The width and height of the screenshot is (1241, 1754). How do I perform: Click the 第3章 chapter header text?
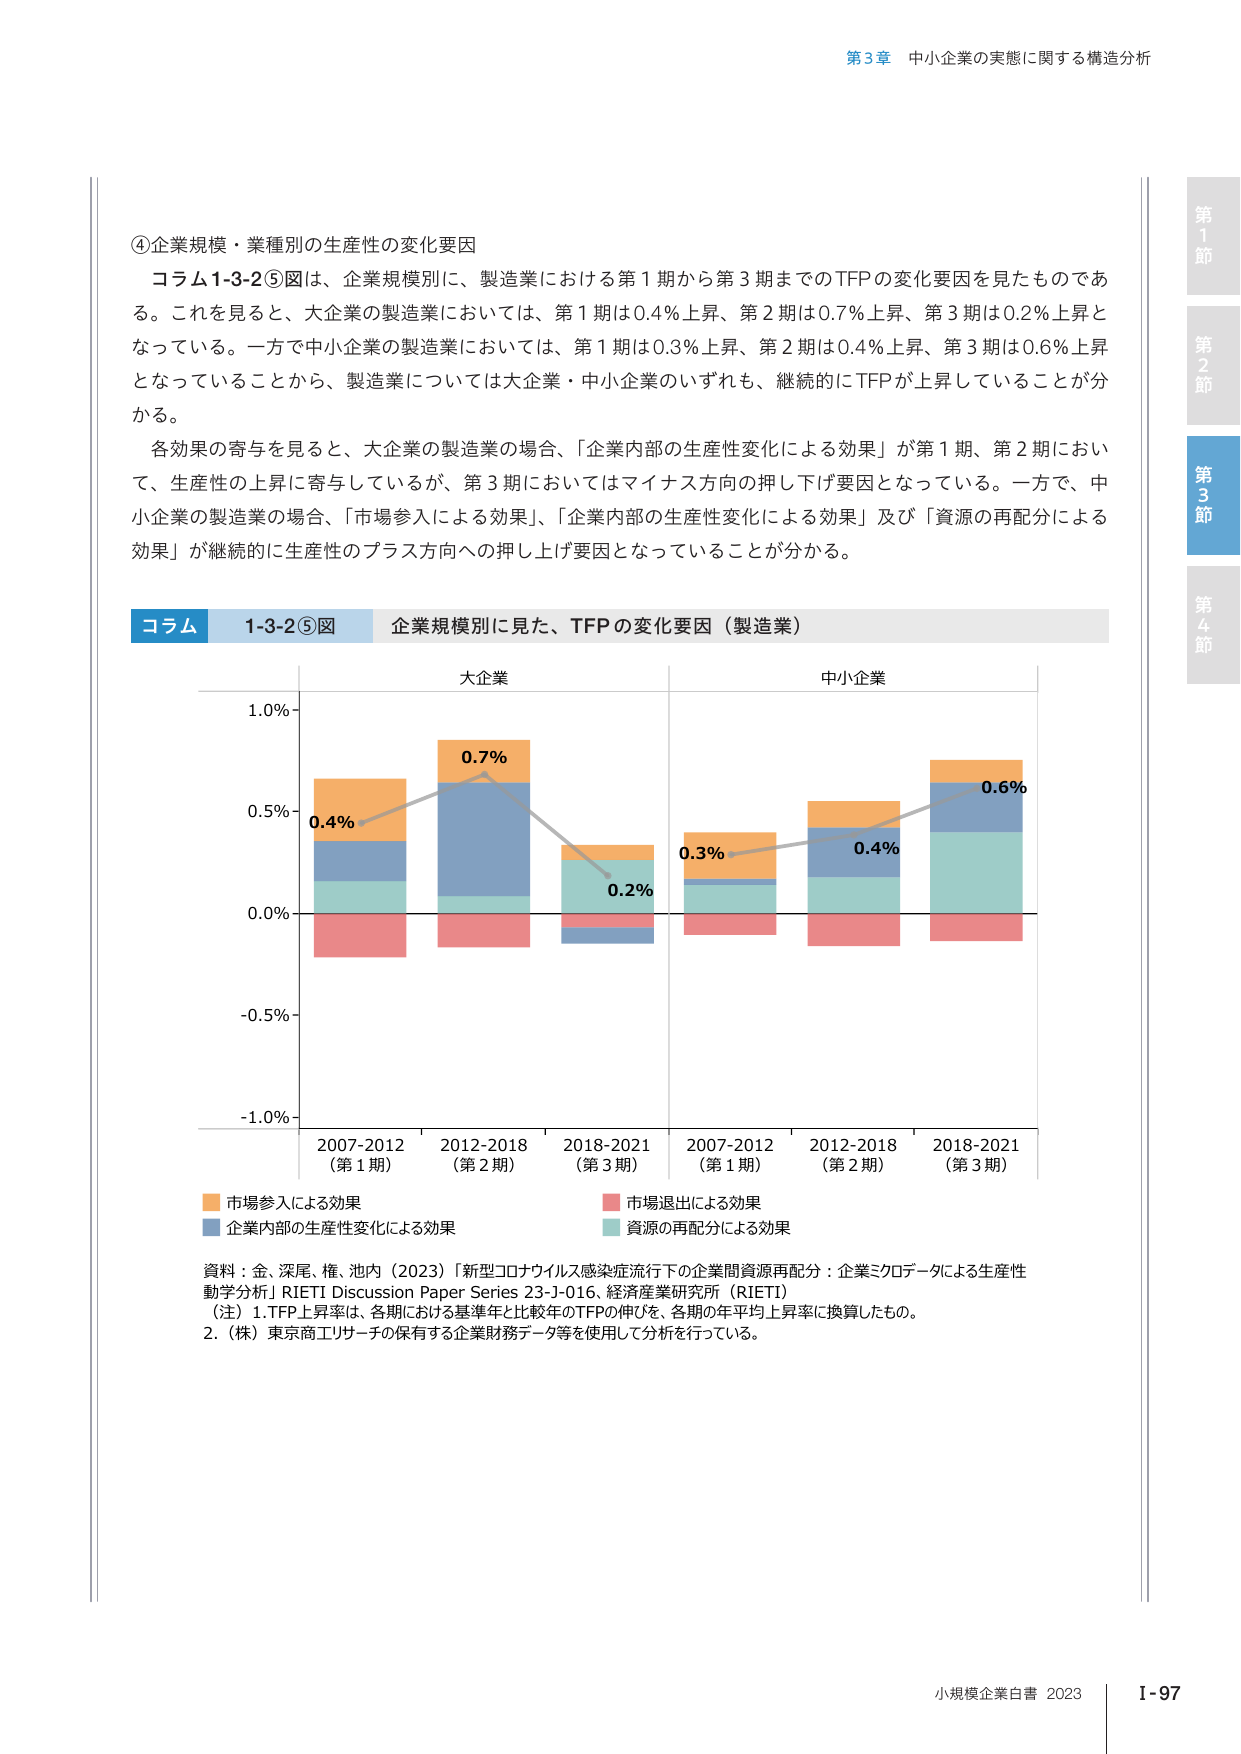point(868,58)
